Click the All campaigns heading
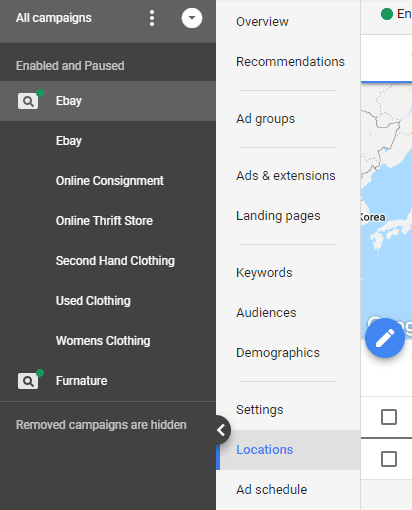 tap(54, 18)
